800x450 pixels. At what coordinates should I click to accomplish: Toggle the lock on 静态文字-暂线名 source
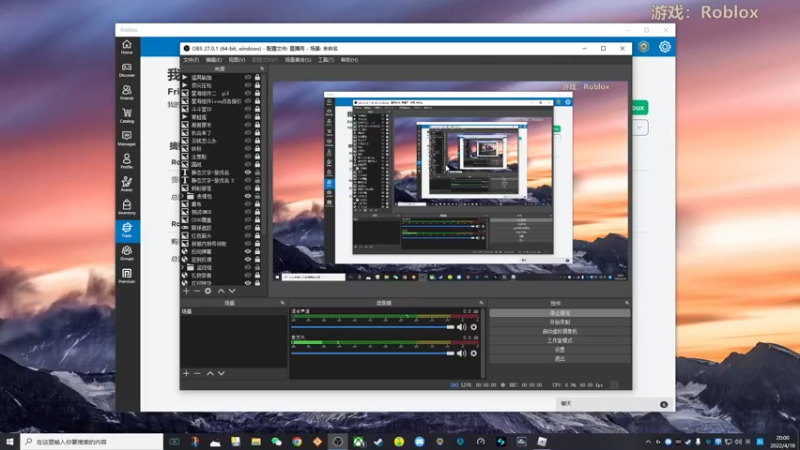[x=257, y=172]
